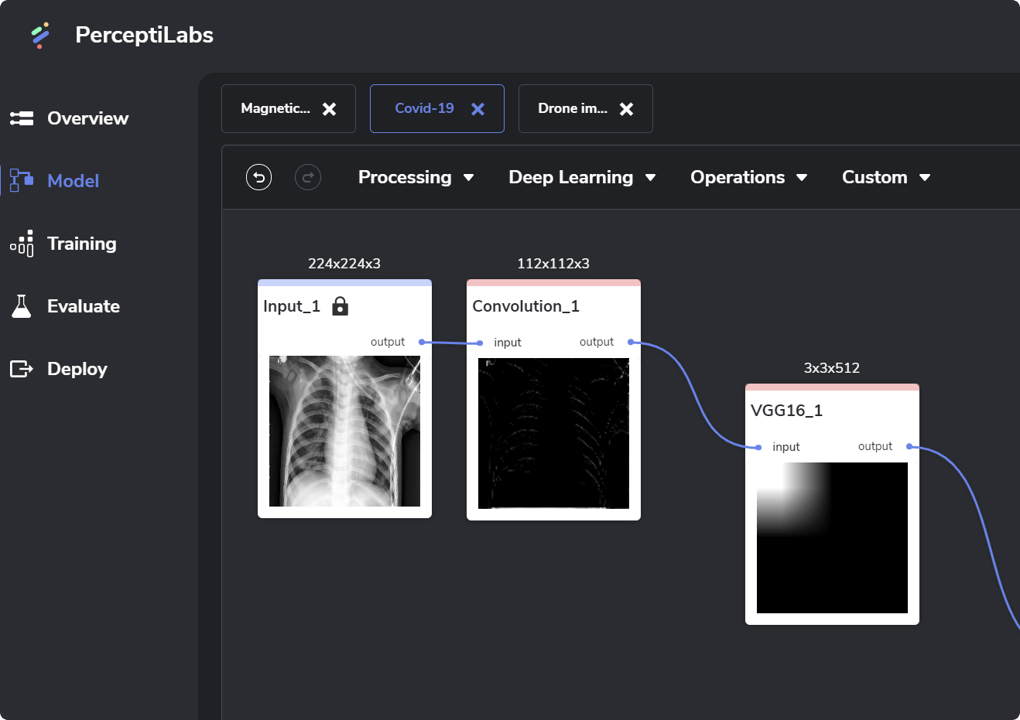Click the 112x112x3 dimension label
This screenshot has height=720, width=1020.
(x=554, y=263)
